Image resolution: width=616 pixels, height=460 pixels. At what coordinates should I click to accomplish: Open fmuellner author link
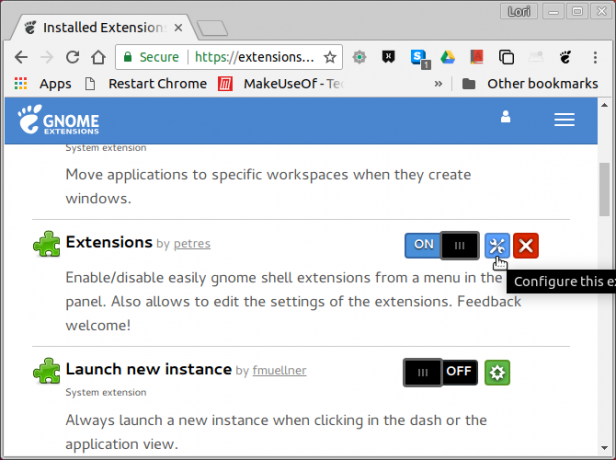279,370
